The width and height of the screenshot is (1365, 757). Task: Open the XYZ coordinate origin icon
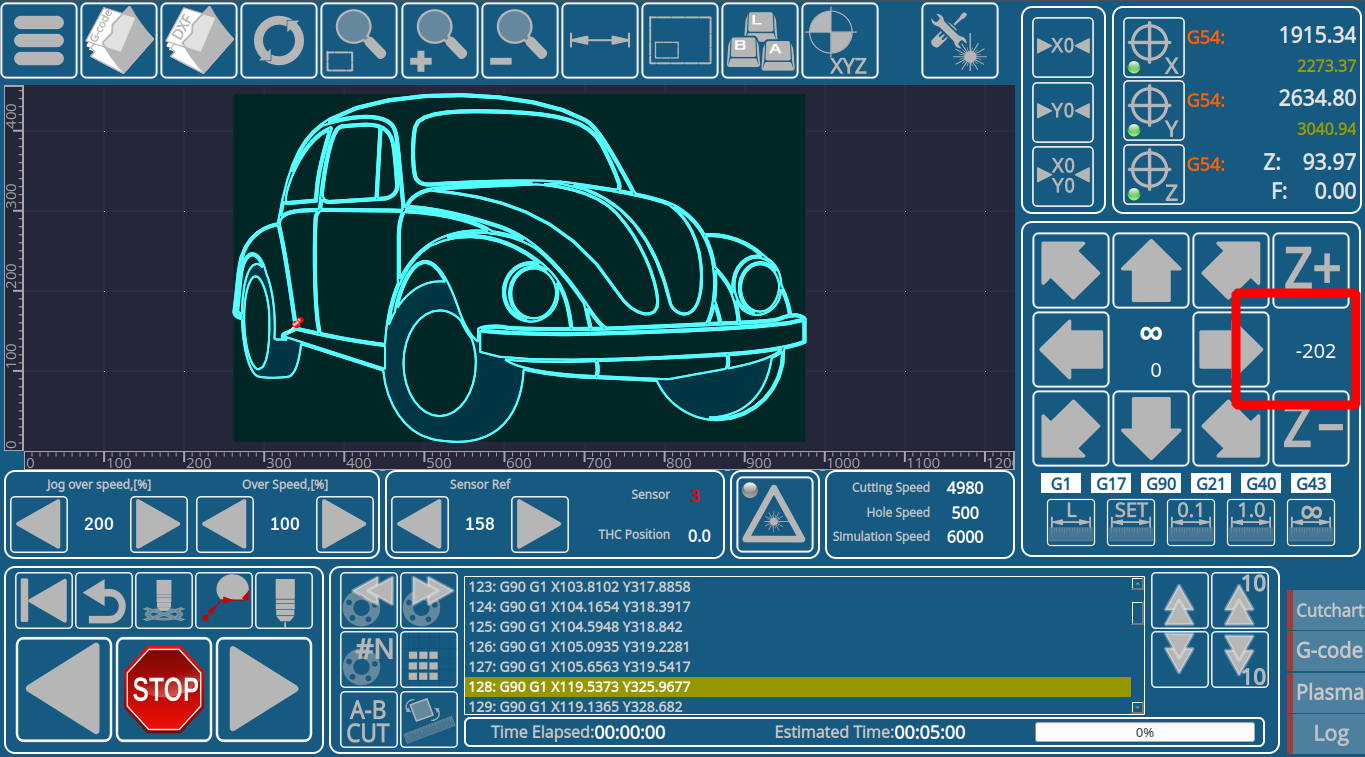point(840,41)
